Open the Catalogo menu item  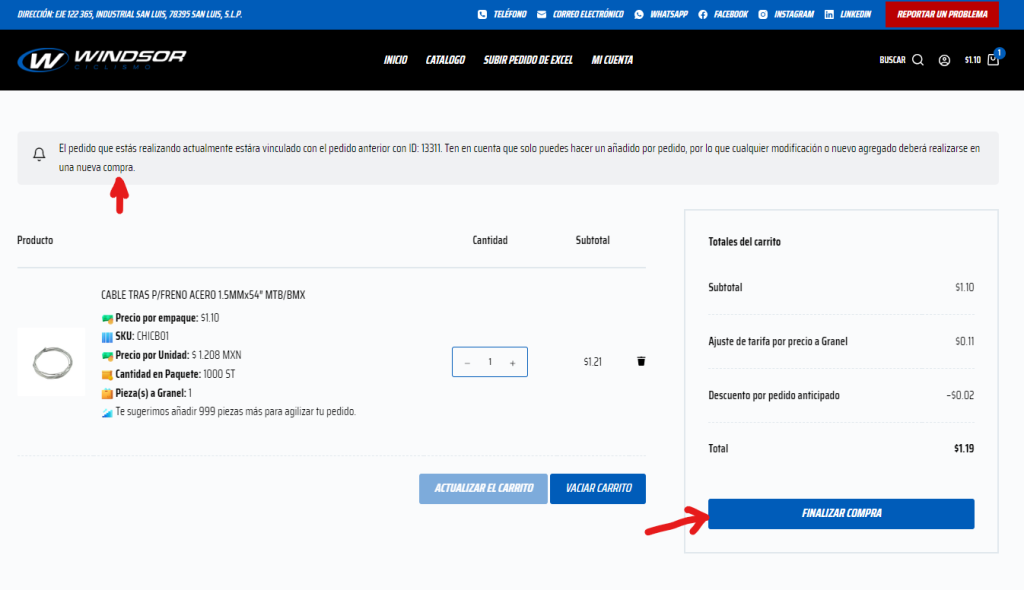(445, 60)
